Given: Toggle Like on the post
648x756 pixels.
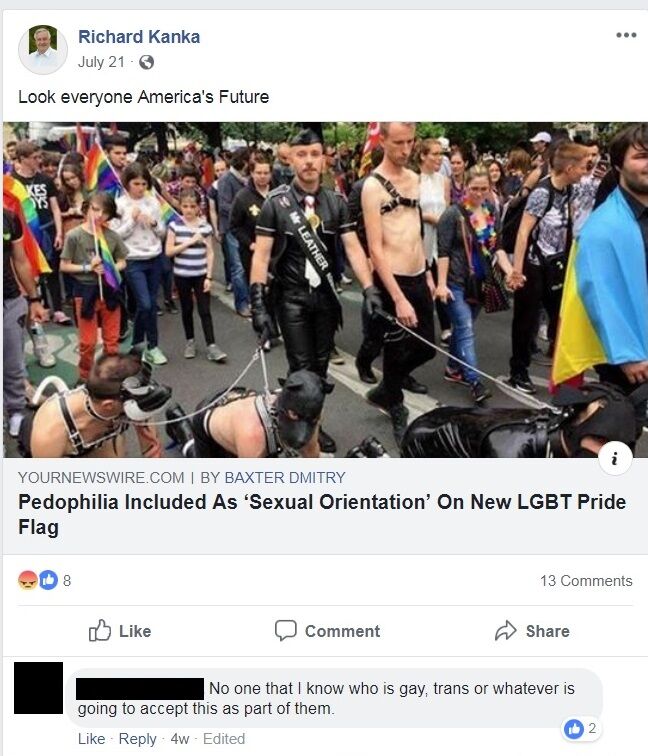Looking at the screenshot, I should pyautogui.click(x=120, y=631).
